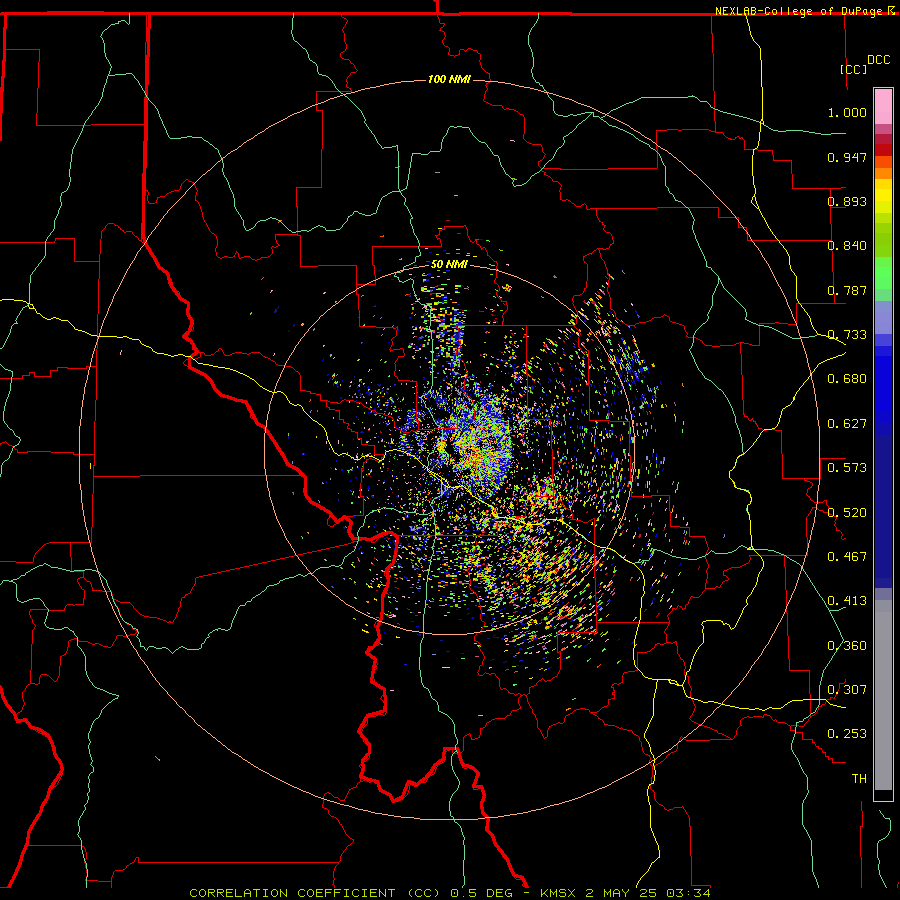Select the 0.680 scale value
900x900 pixels.
pyautogui.click(x=847, y=379)
